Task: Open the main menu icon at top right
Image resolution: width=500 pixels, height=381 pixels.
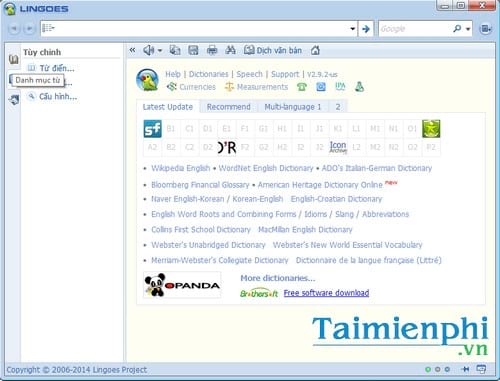Action: (485, 29)
